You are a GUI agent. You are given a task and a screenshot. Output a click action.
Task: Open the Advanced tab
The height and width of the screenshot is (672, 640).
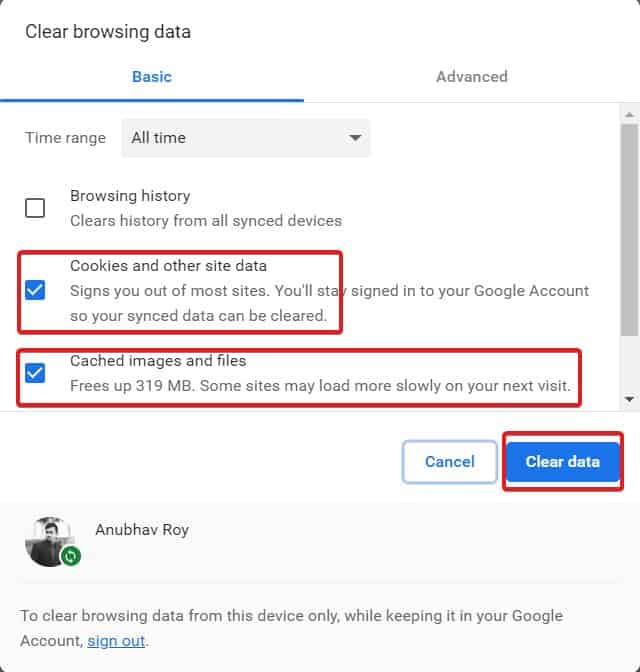pos(471,77)
